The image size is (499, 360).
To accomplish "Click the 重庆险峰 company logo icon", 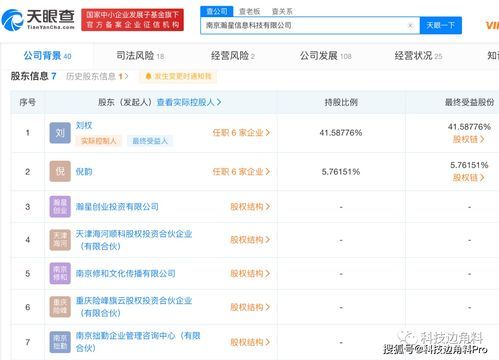I will pyautogui.click(x=60, y=307).
